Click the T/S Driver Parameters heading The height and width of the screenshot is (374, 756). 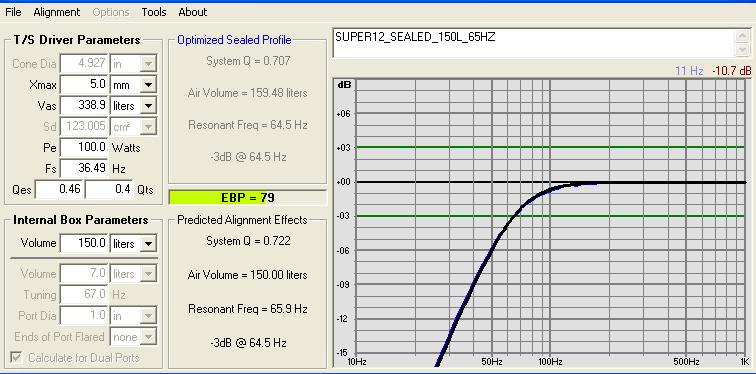pos(77,40)
